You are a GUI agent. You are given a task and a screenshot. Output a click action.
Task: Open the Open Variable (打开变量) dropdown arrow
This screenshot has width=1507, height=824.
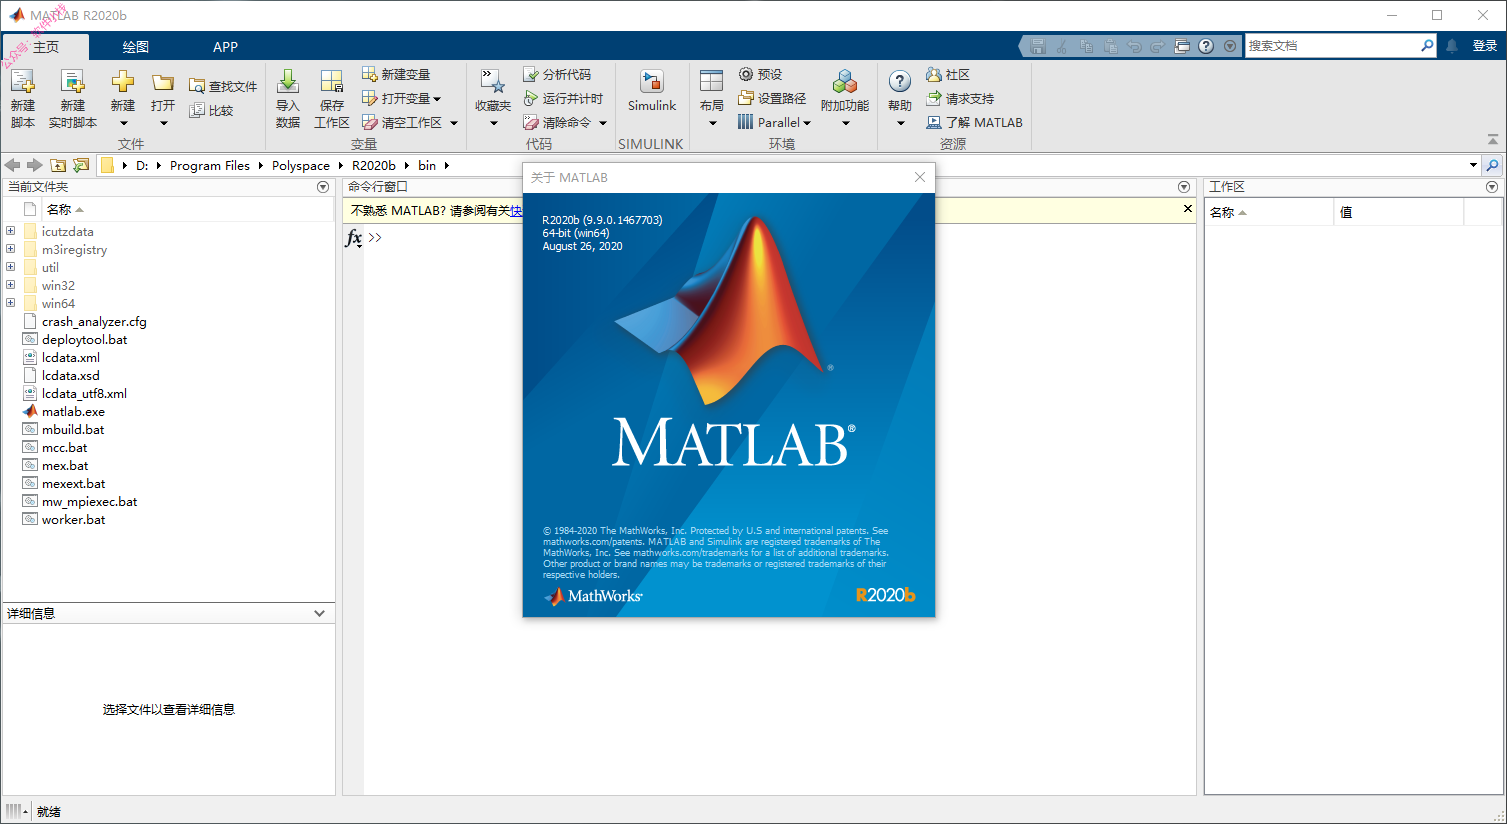pyautogui.click(x=437, y=99)
